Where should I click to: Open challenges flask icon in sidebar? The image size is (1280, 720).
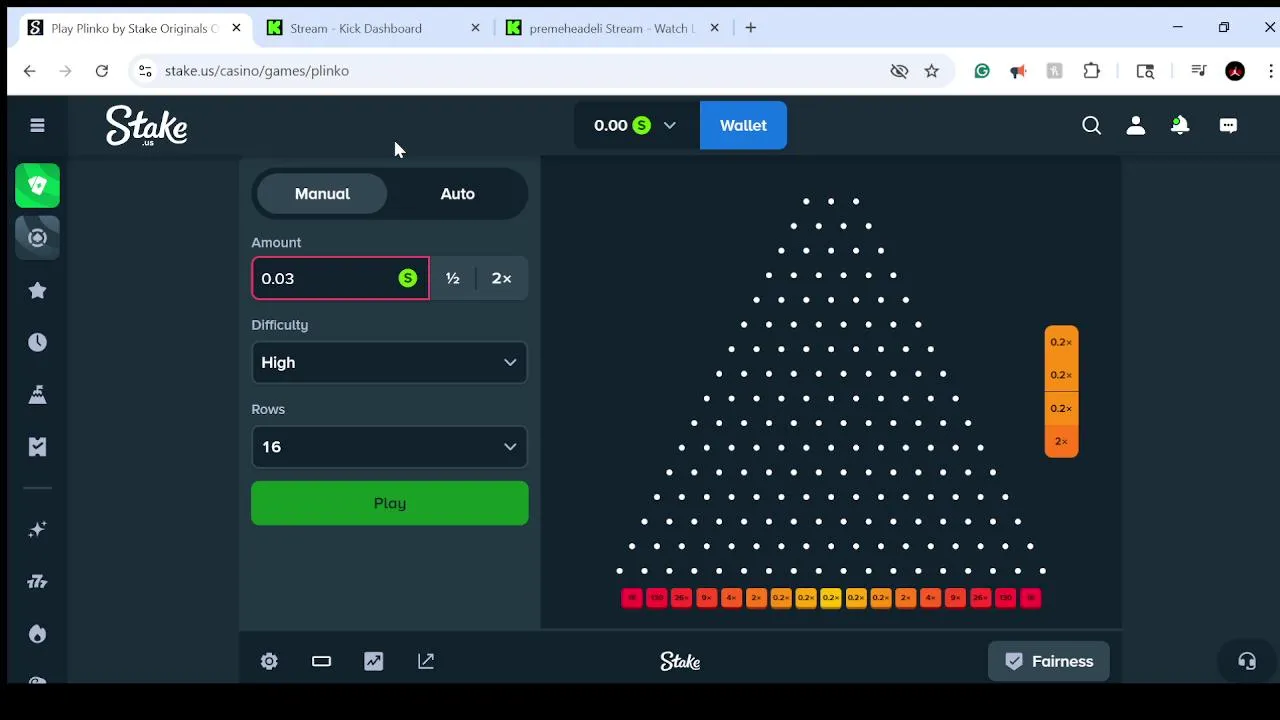pos(37,394)
